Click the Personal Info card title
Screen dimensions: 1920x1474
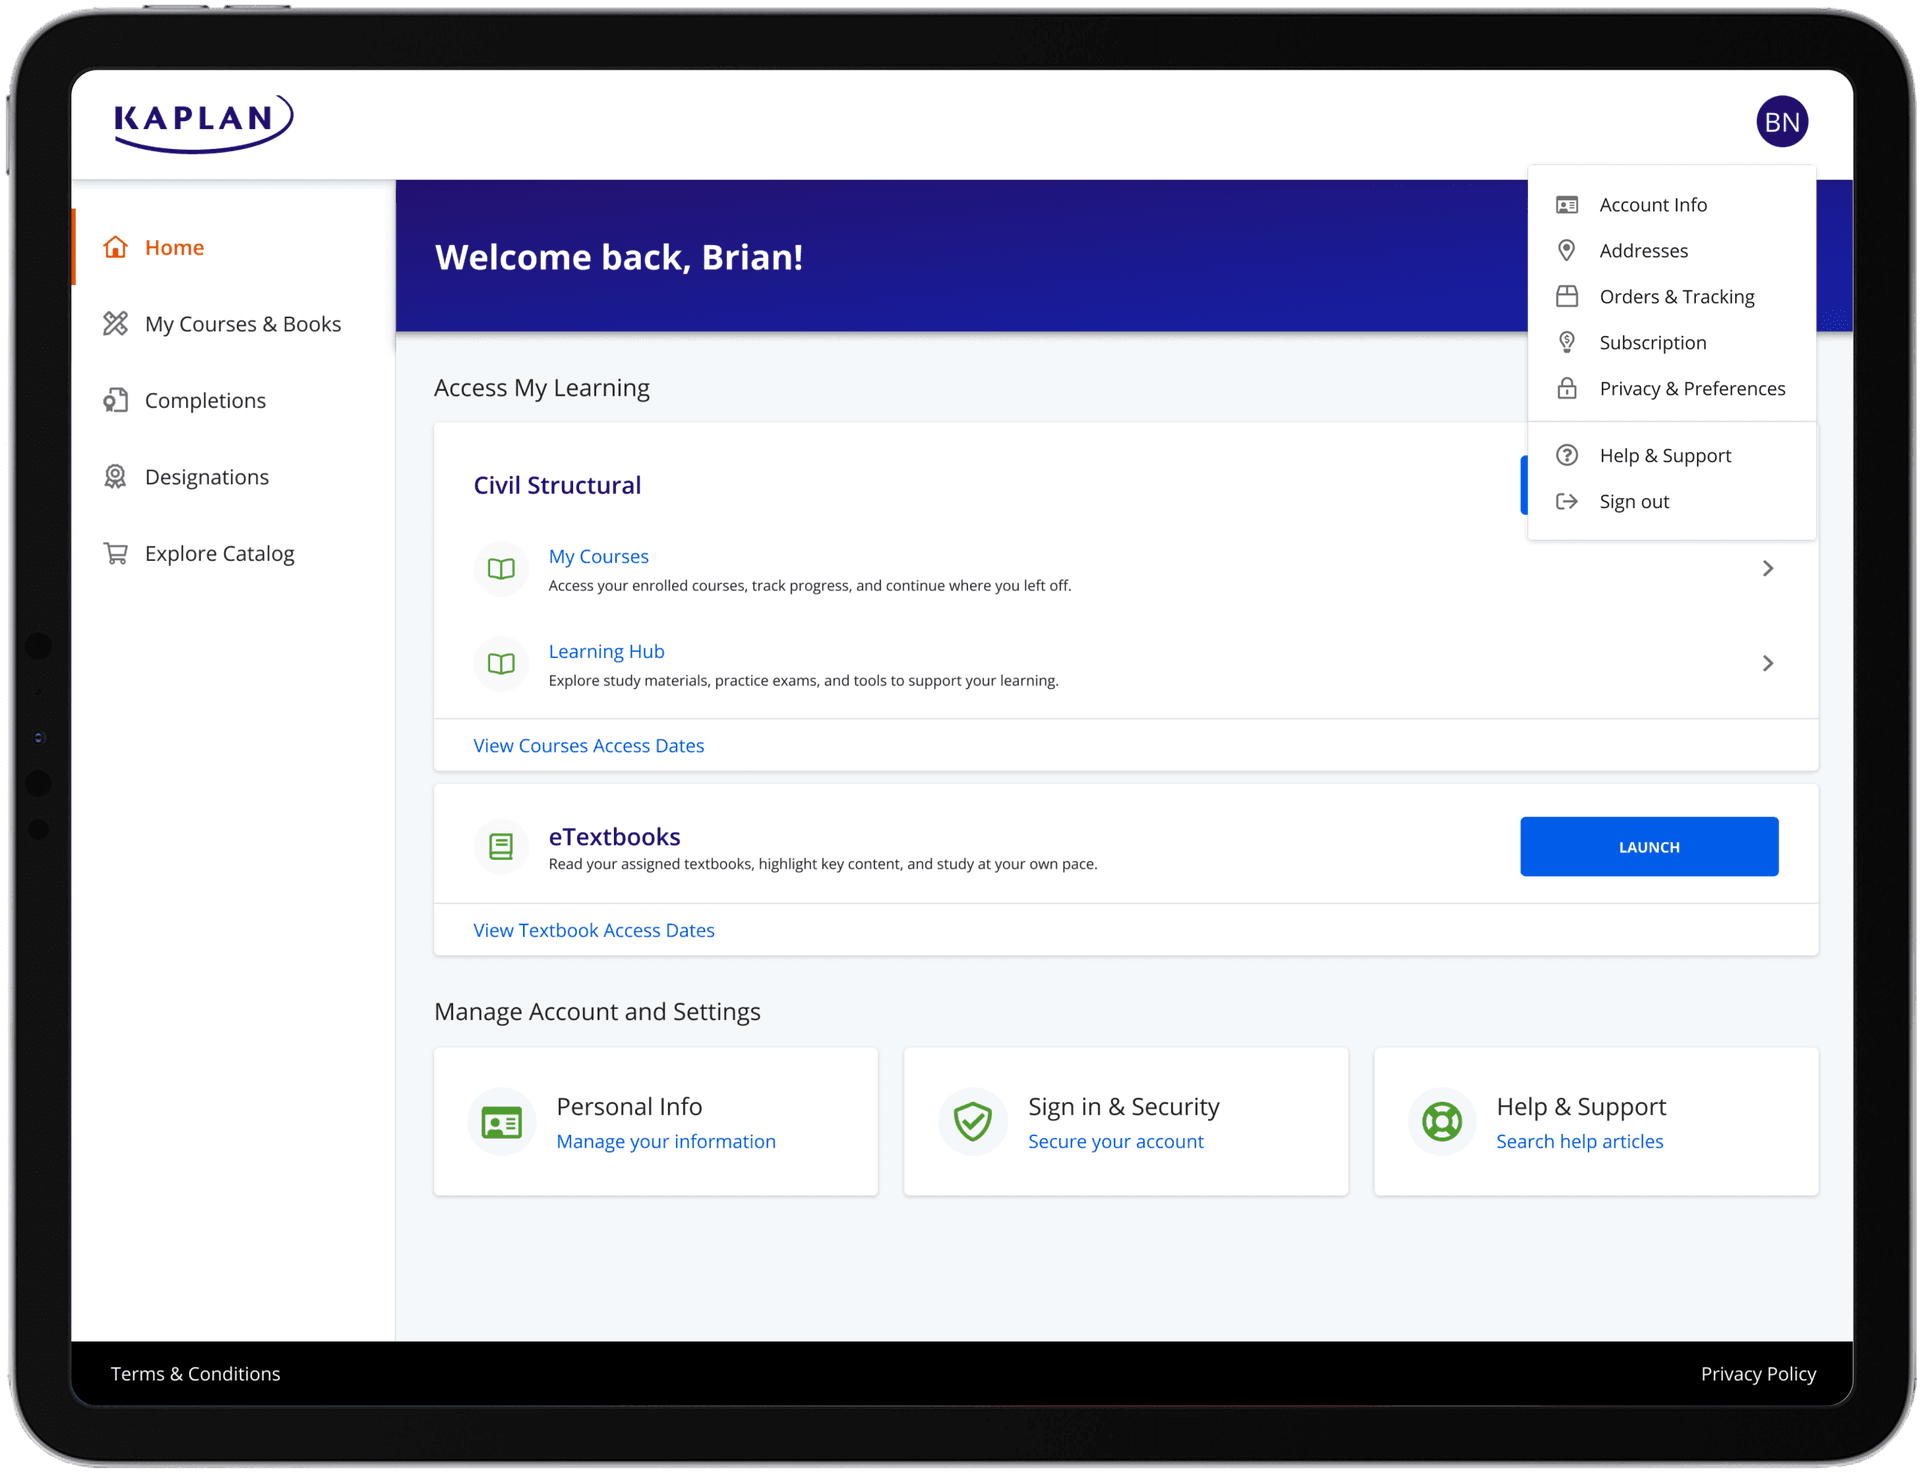click(x=629, y=1106)
